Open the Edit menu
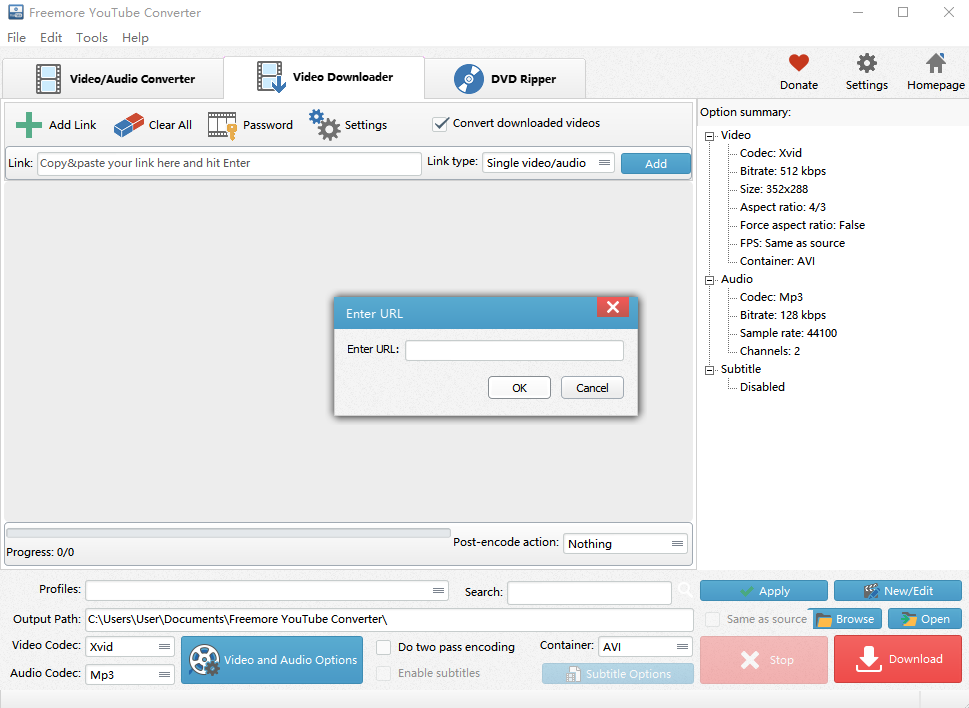 click(x=51, y=38)
